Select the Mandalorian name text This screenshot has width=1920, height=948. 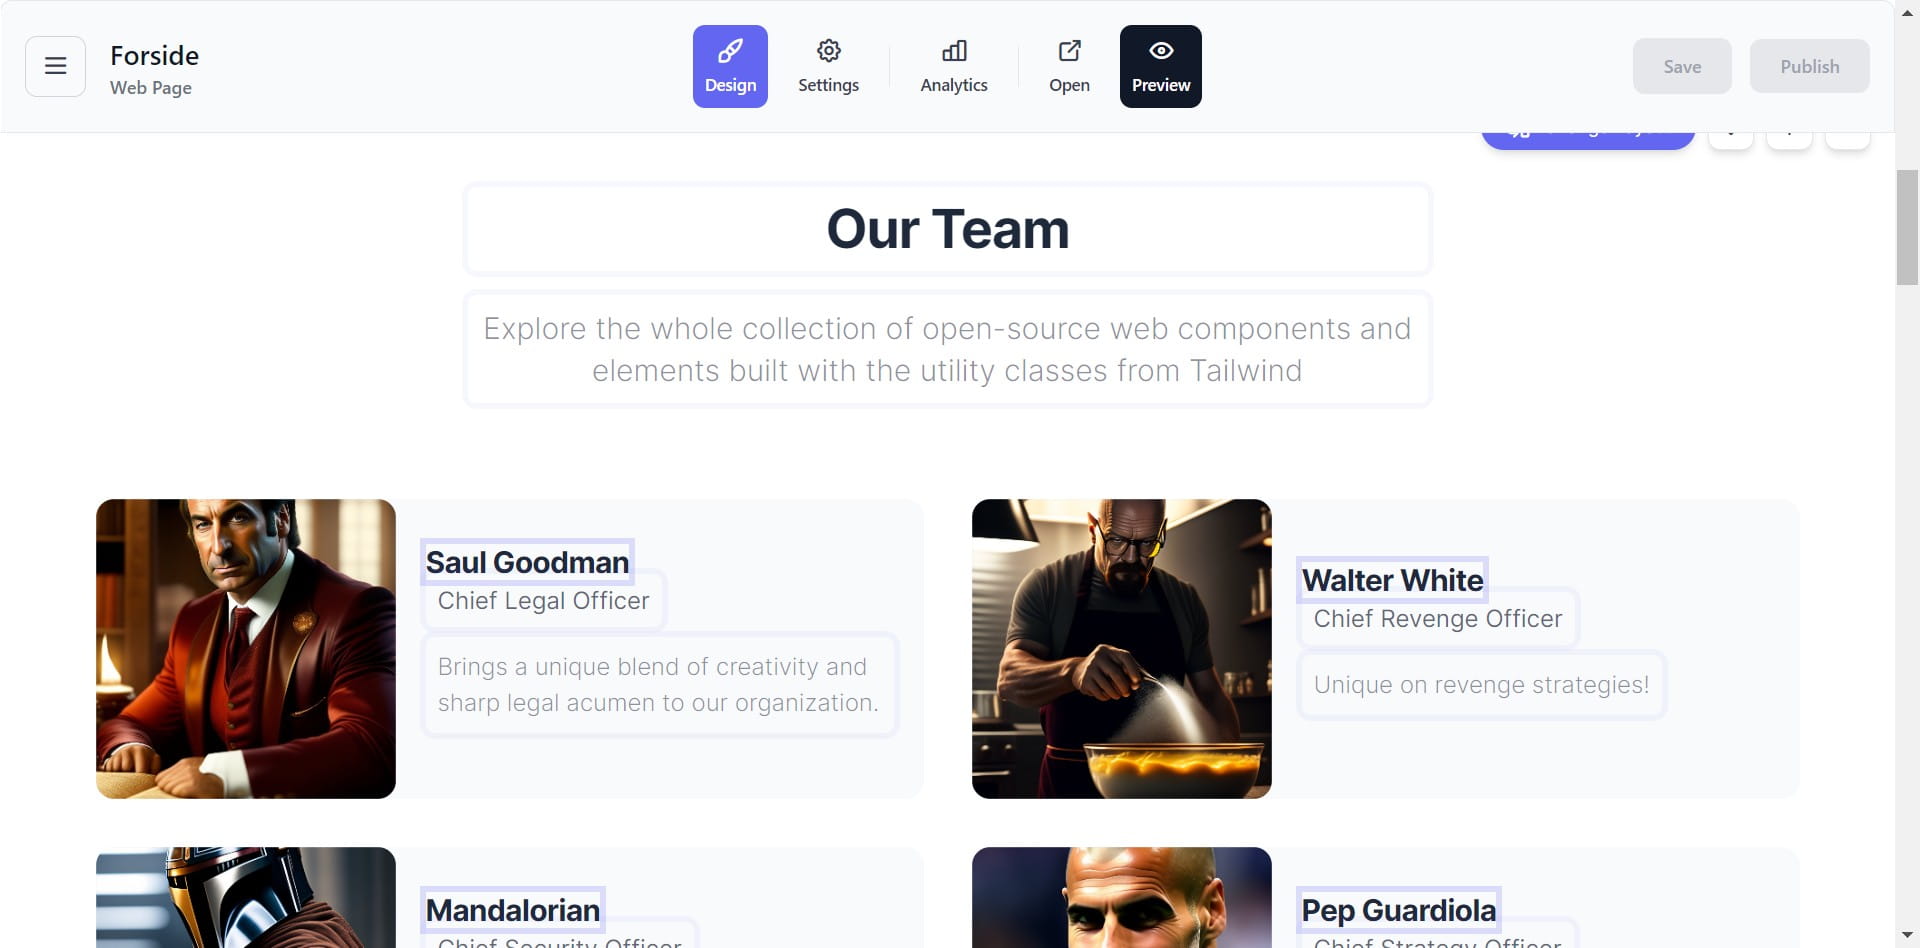513,910
